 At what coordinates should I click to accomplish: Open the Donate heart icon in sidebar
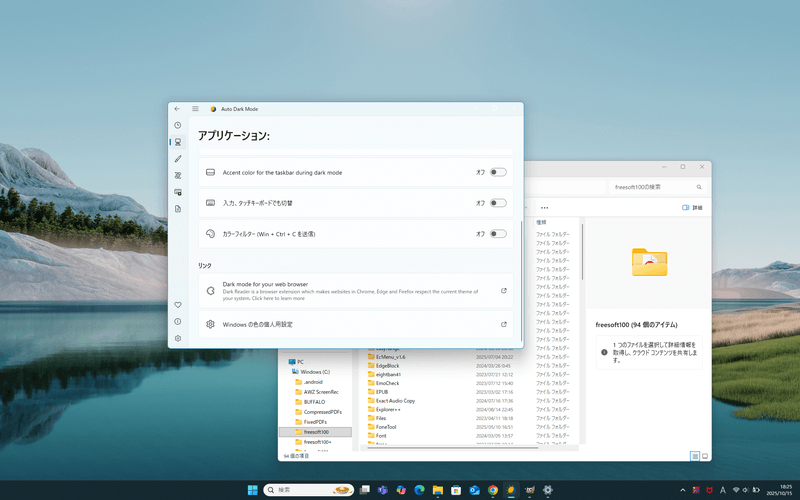point(177,304)
